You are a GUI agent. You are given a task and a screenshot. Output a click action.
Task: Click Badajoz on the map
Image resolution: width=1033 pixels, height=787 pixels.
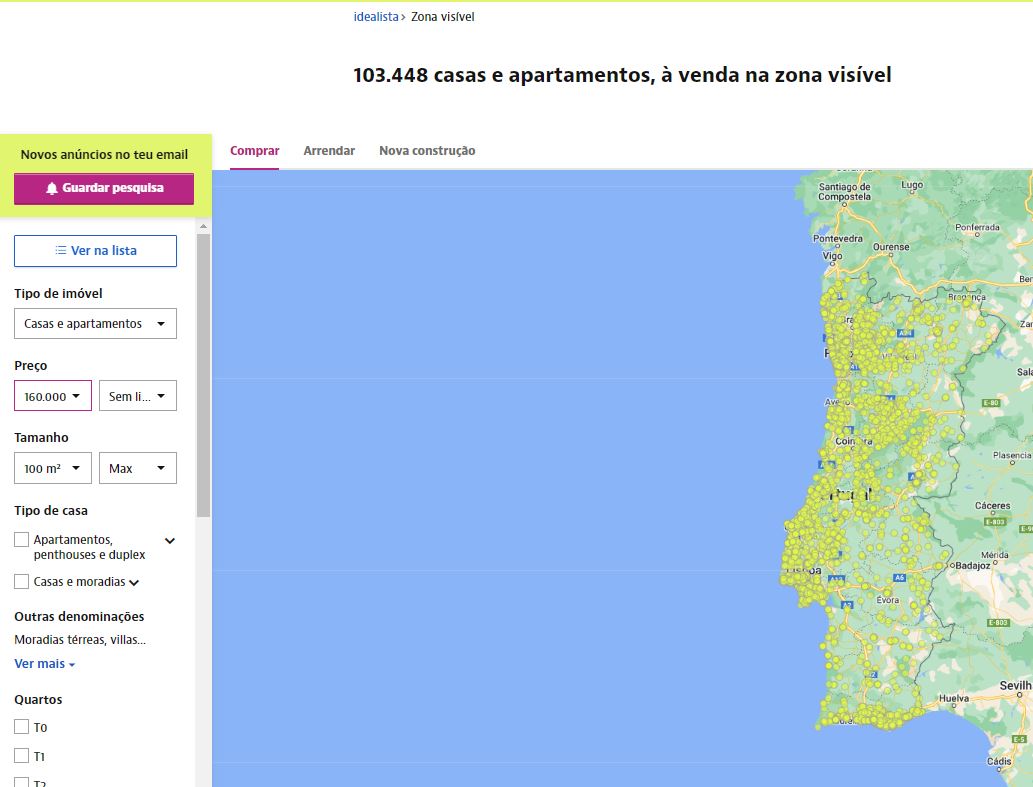[972, 566]
